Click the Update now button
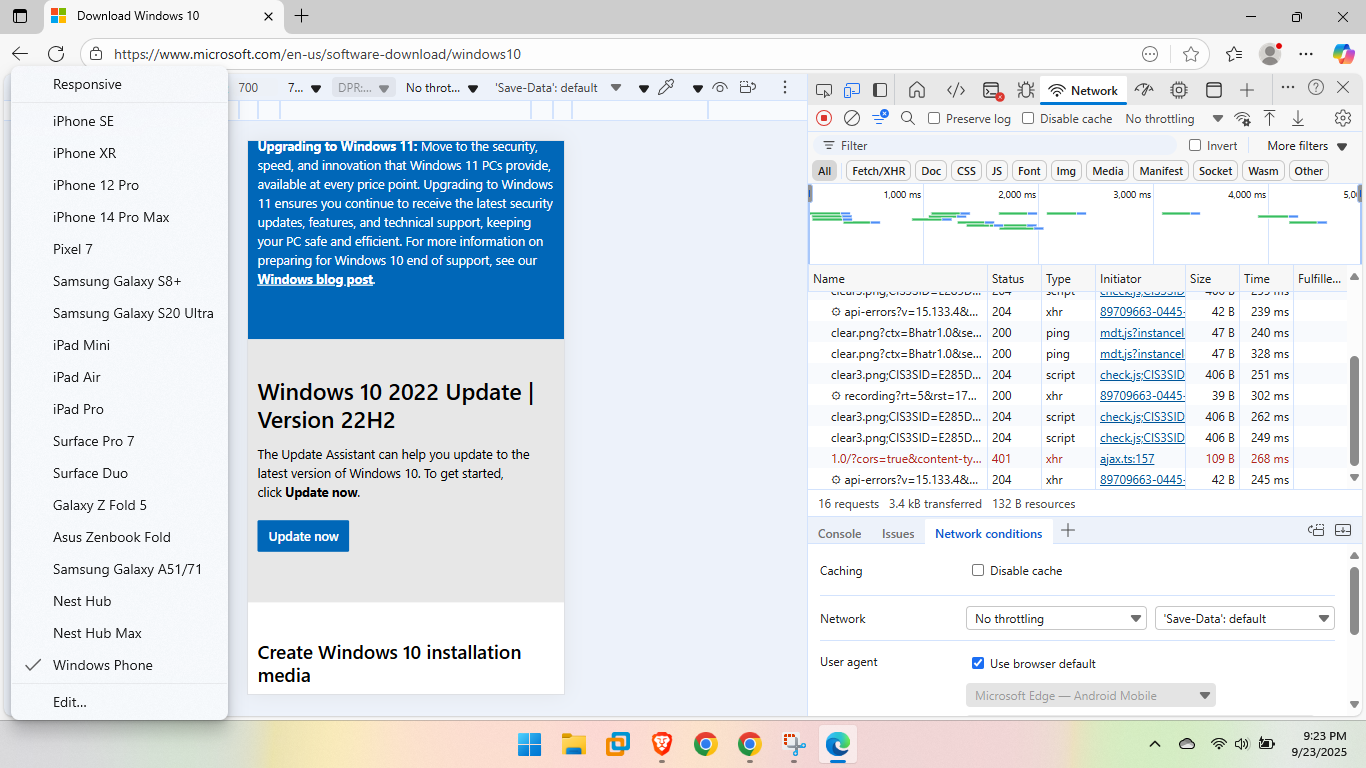The image size is (1366, 768). [303, 536]
